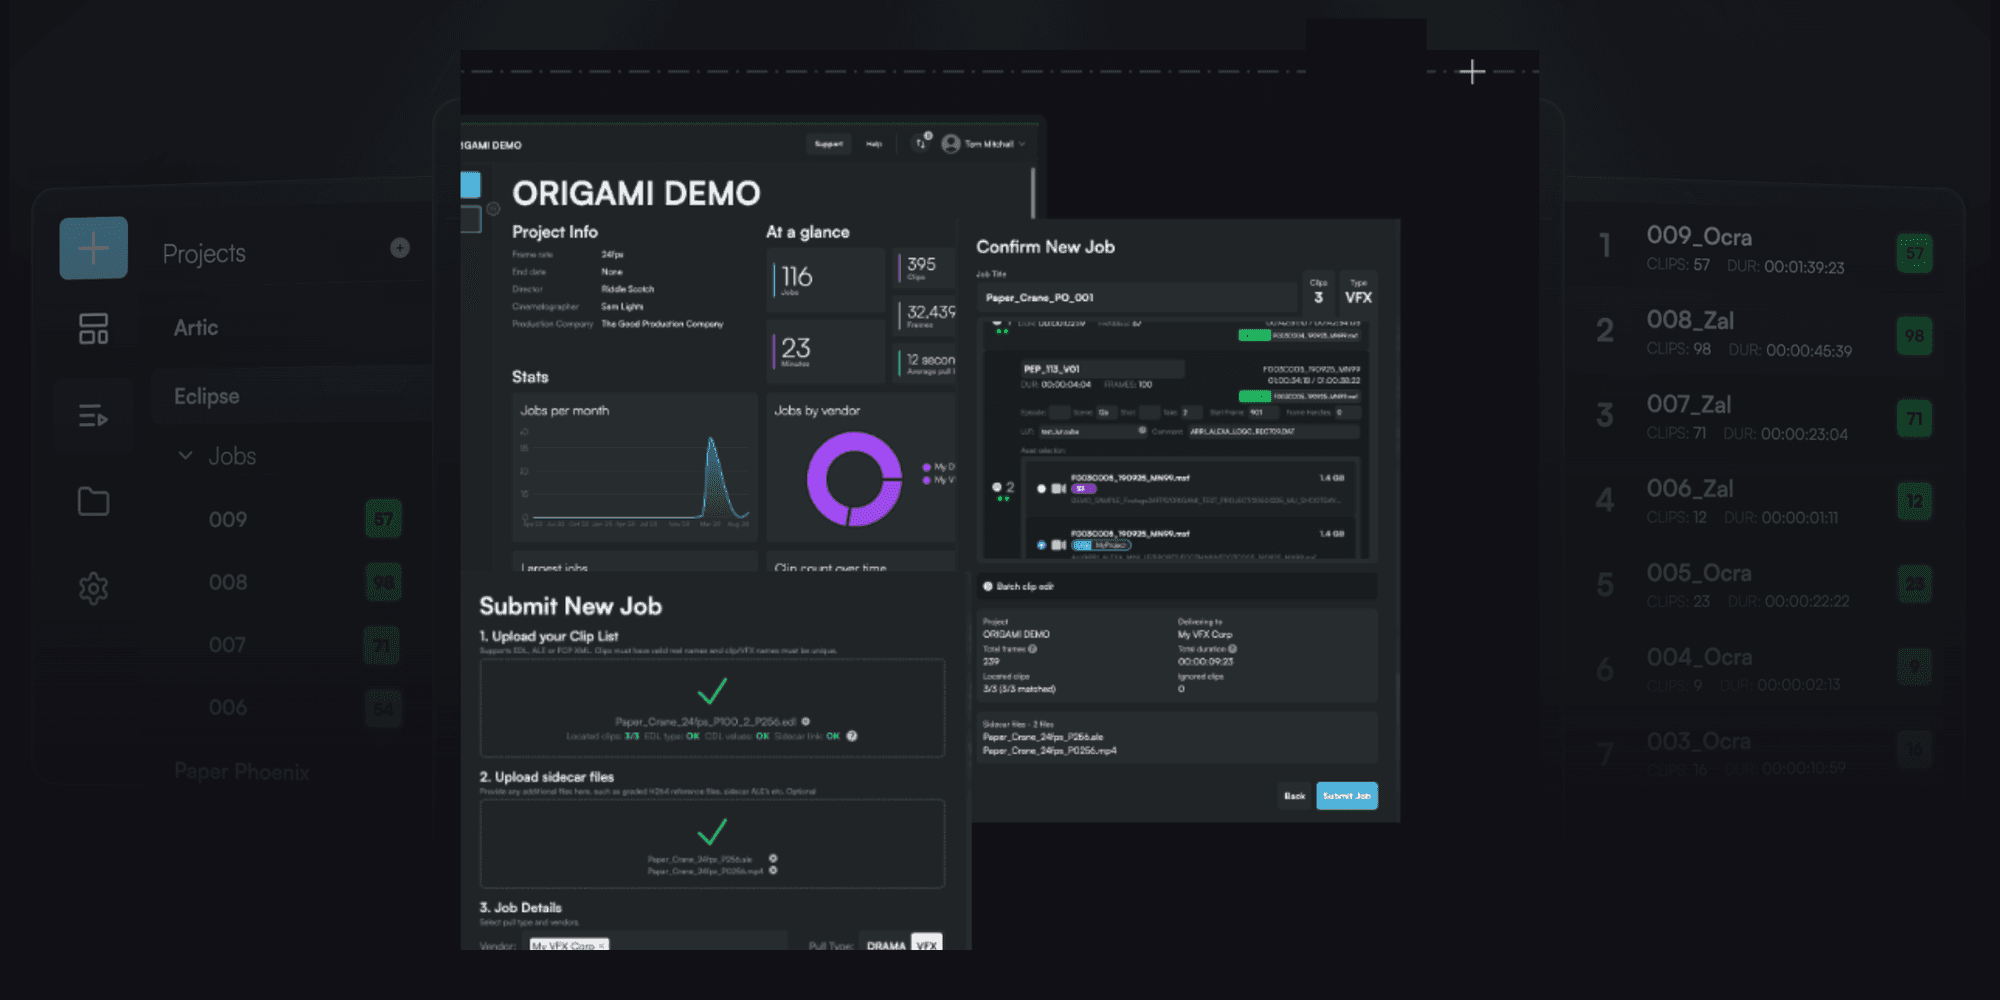The width and height of the screenshot is (2000, 1000).
Task: Select DRAMA pull type
Action: [886, 944]
